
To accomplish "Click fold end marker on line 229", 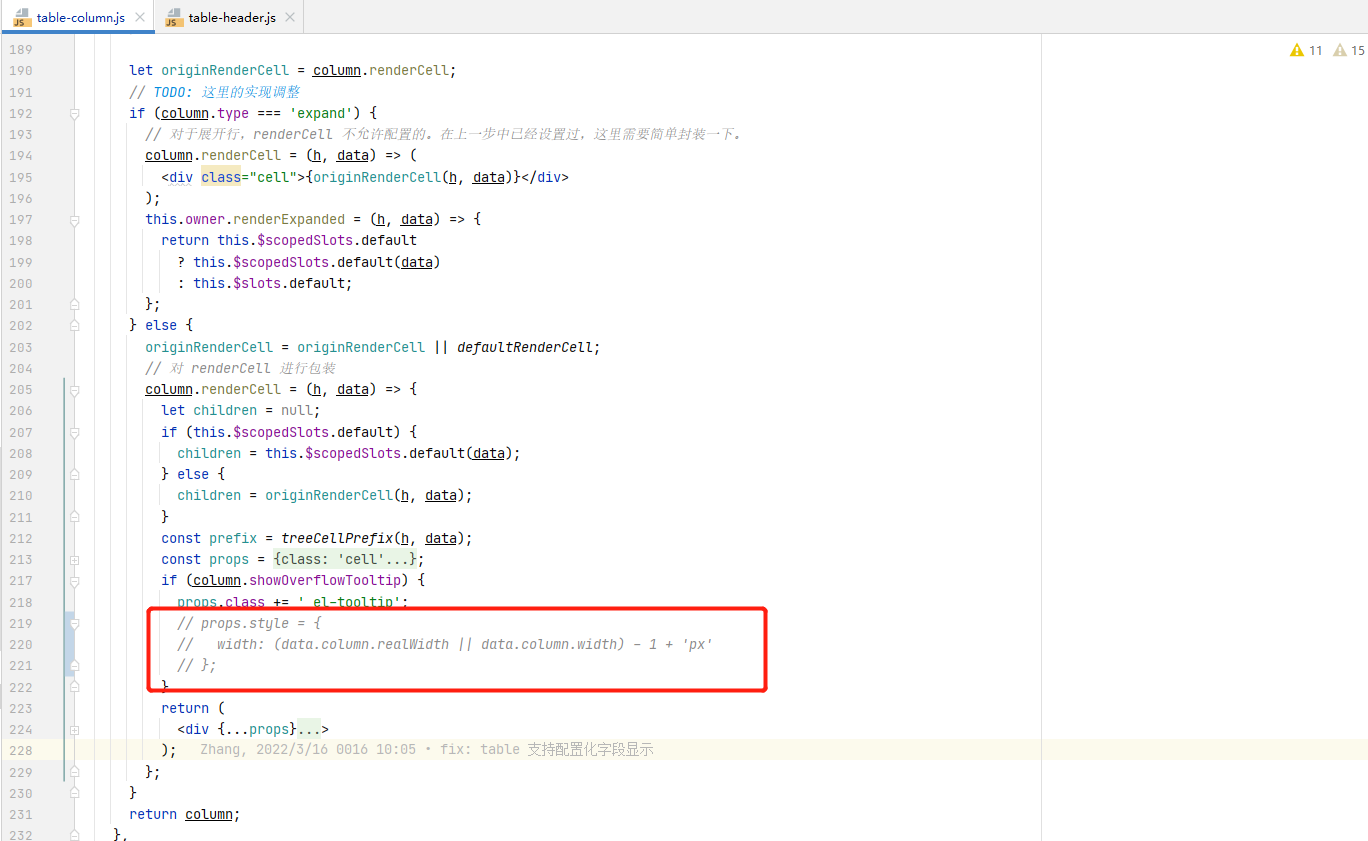I will point(74,771).
